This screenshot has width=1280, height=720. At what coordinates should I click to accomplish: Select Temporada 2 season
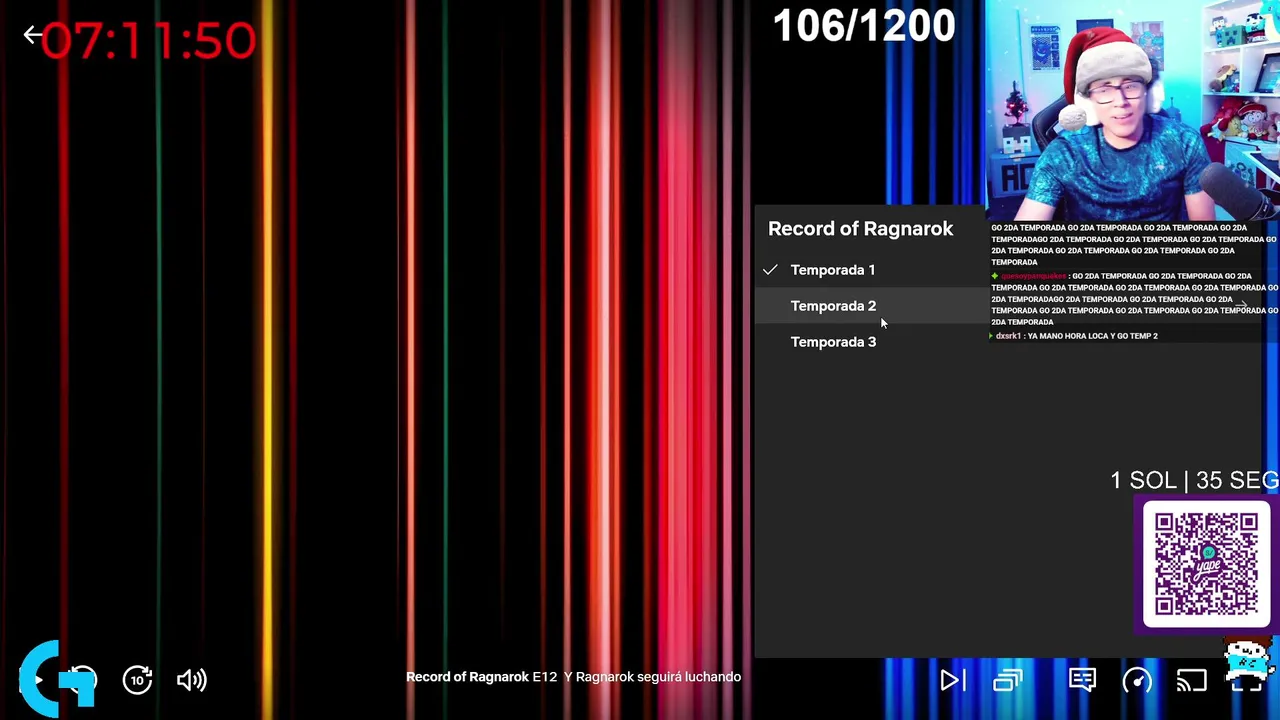pos(870,306)
